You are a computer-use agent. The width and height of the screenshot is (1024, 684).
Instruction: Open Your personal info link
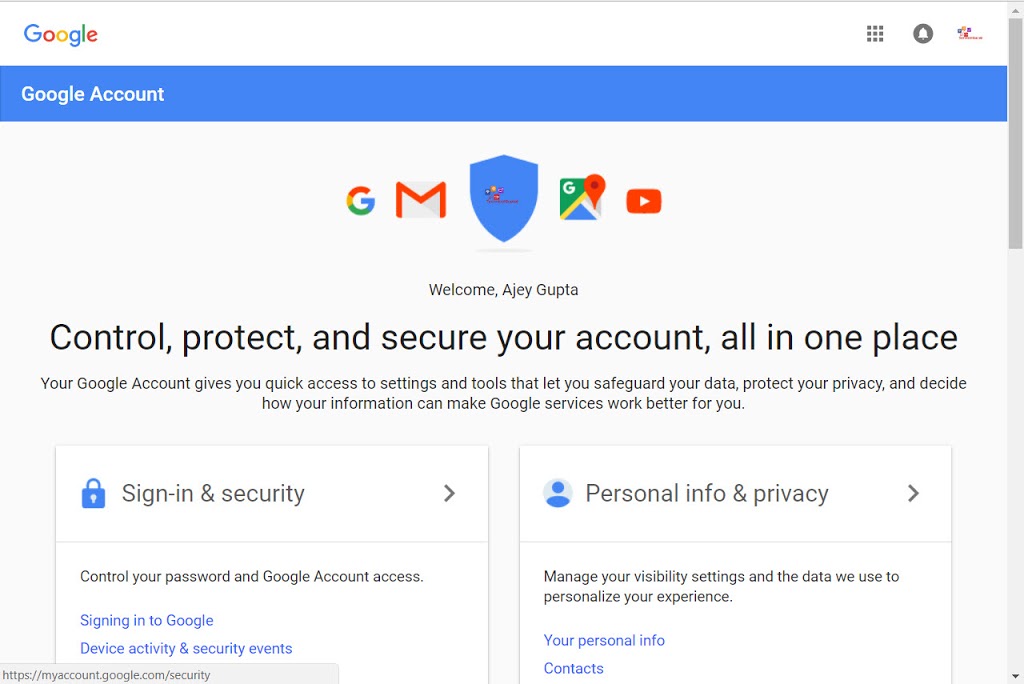coord(604,640)
